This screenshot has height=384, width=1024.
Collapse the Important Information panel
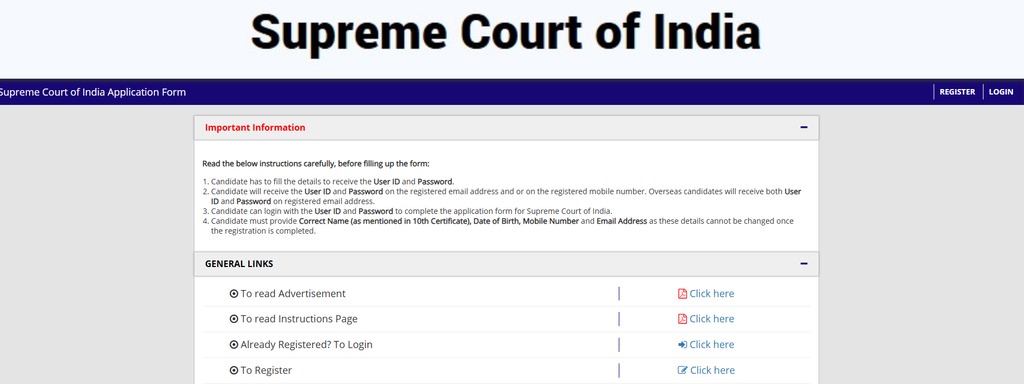pyautogui.click(x=804, y=127)
